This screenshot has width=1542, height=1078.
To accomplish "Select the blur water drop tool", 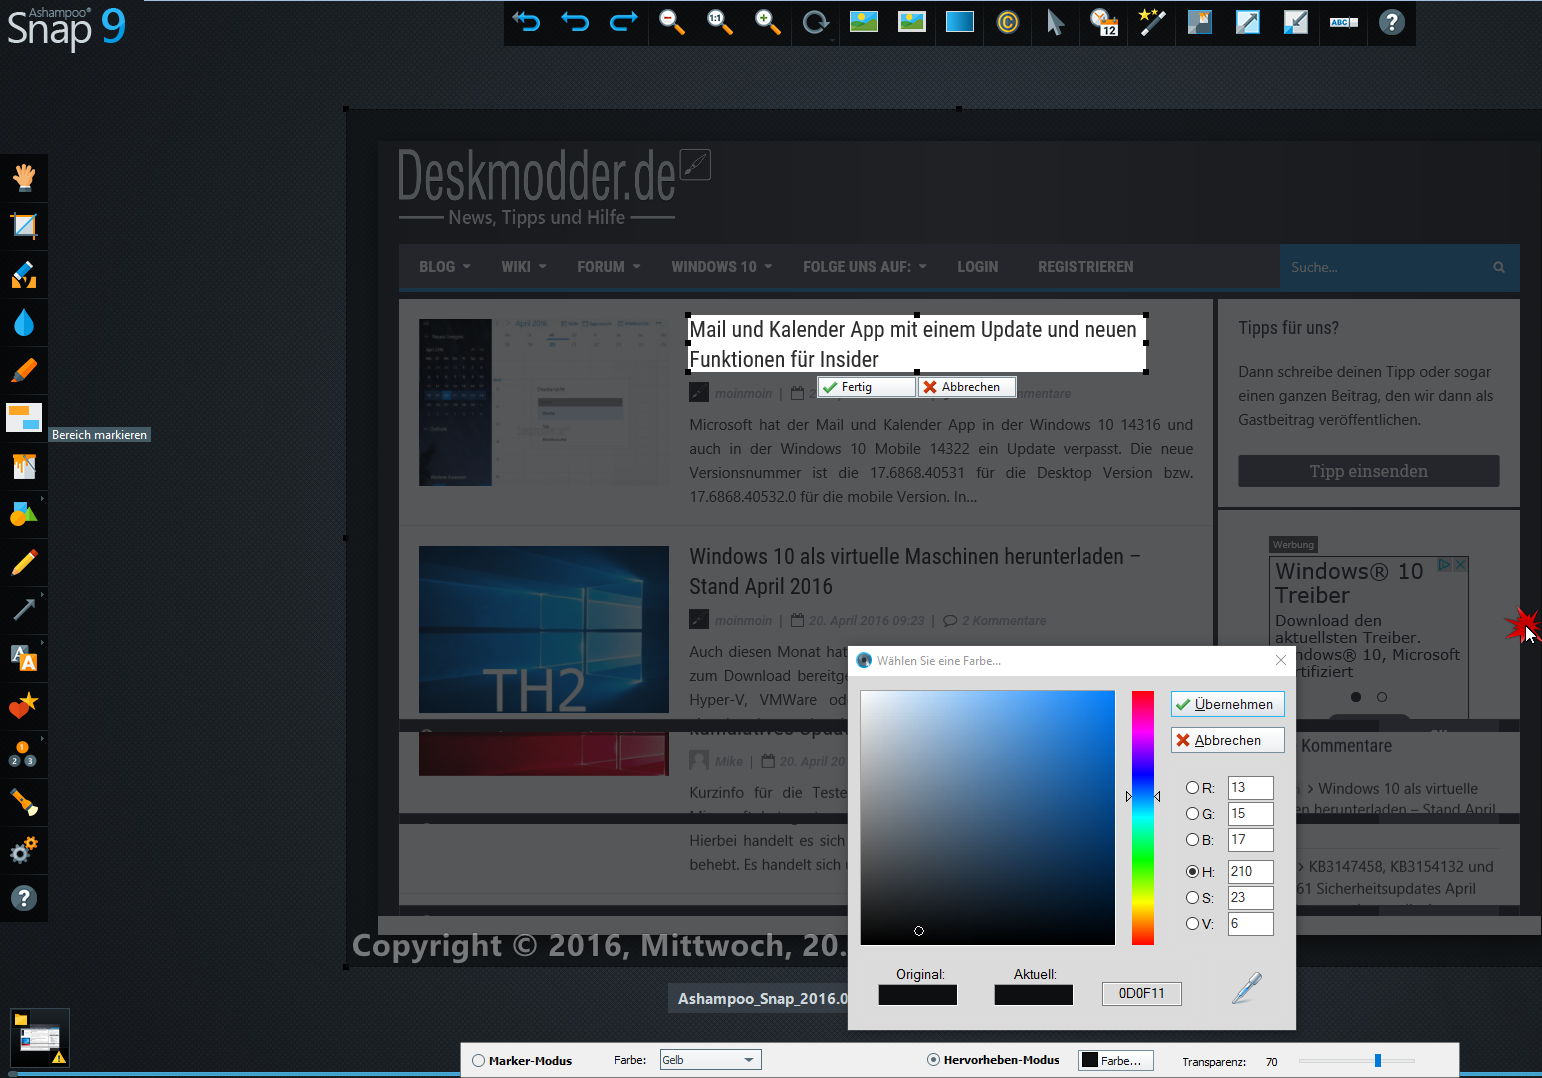I will pyautogui.click(x=24, y=322).
